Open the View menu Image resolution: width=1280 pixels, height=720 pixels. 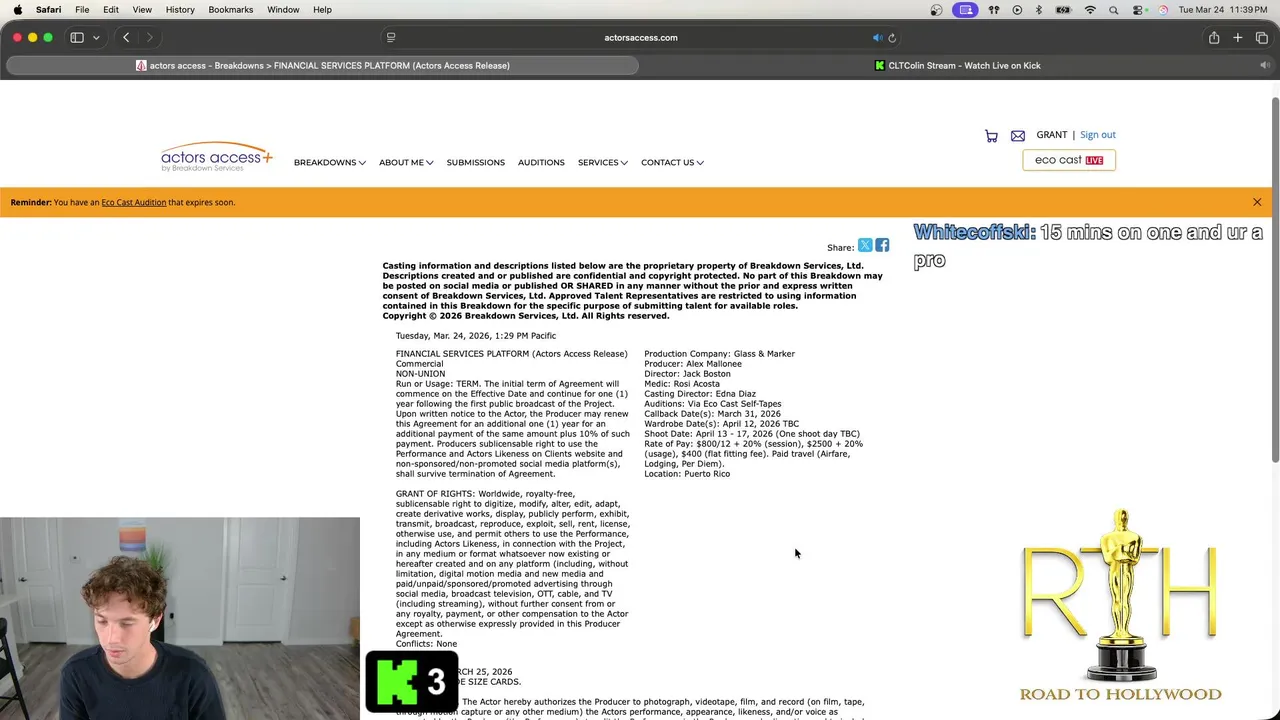pos(142,10)
